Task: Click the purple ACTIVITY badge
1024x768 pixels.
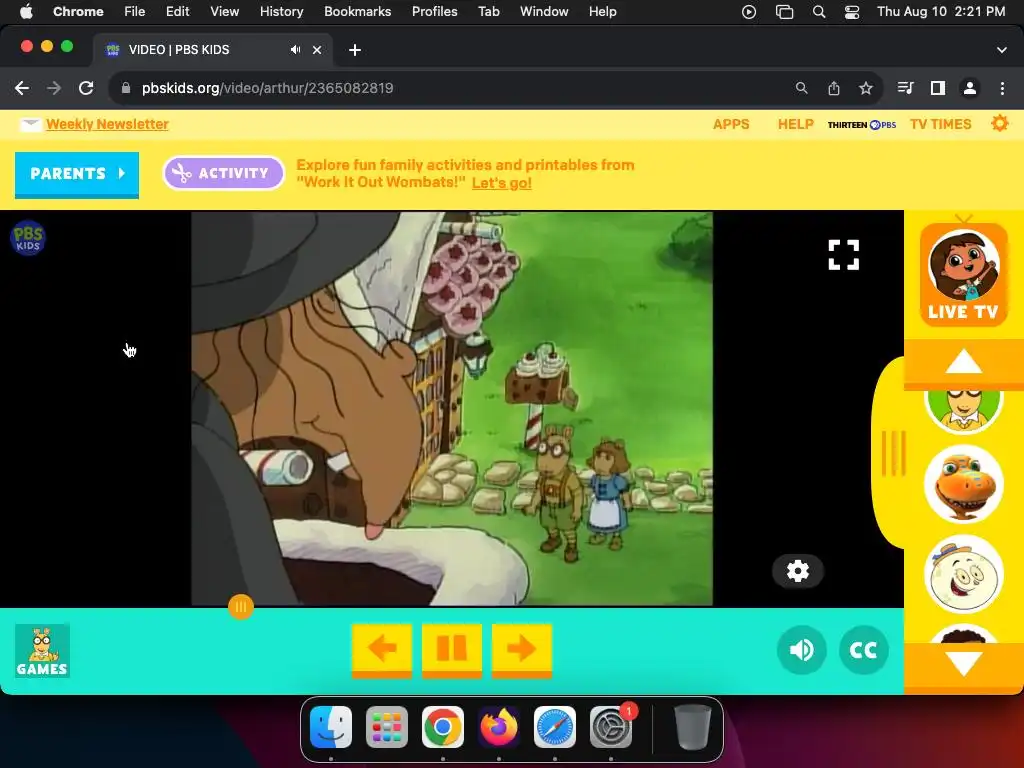Action: pos(223,173)
